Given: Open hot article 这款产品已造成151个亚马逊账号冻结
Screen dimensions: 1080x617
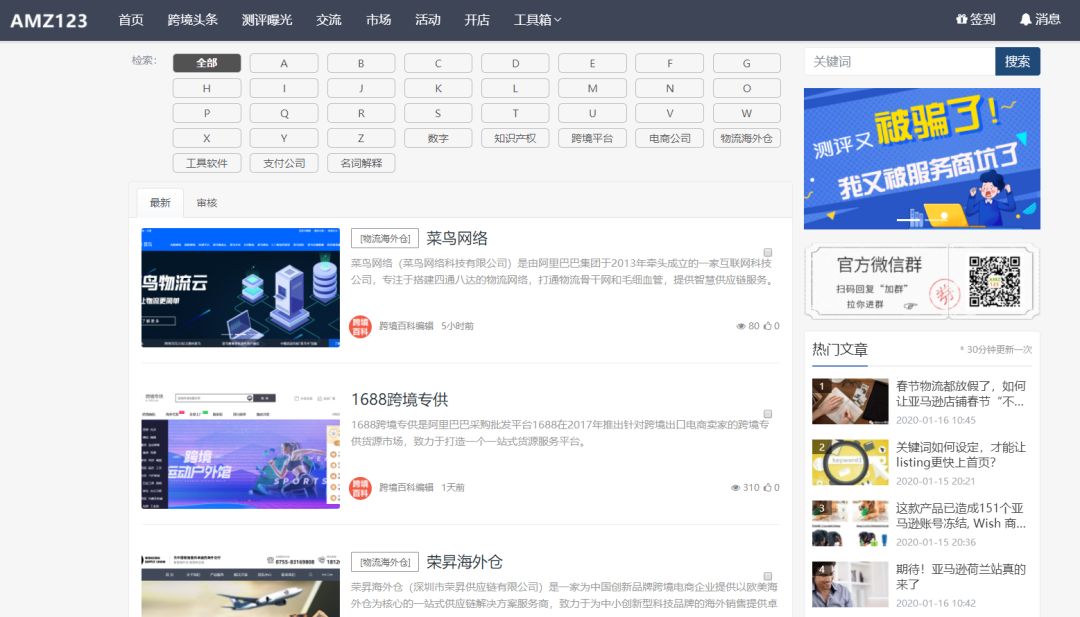Looking at the screenshot, I should click(960, 515).
